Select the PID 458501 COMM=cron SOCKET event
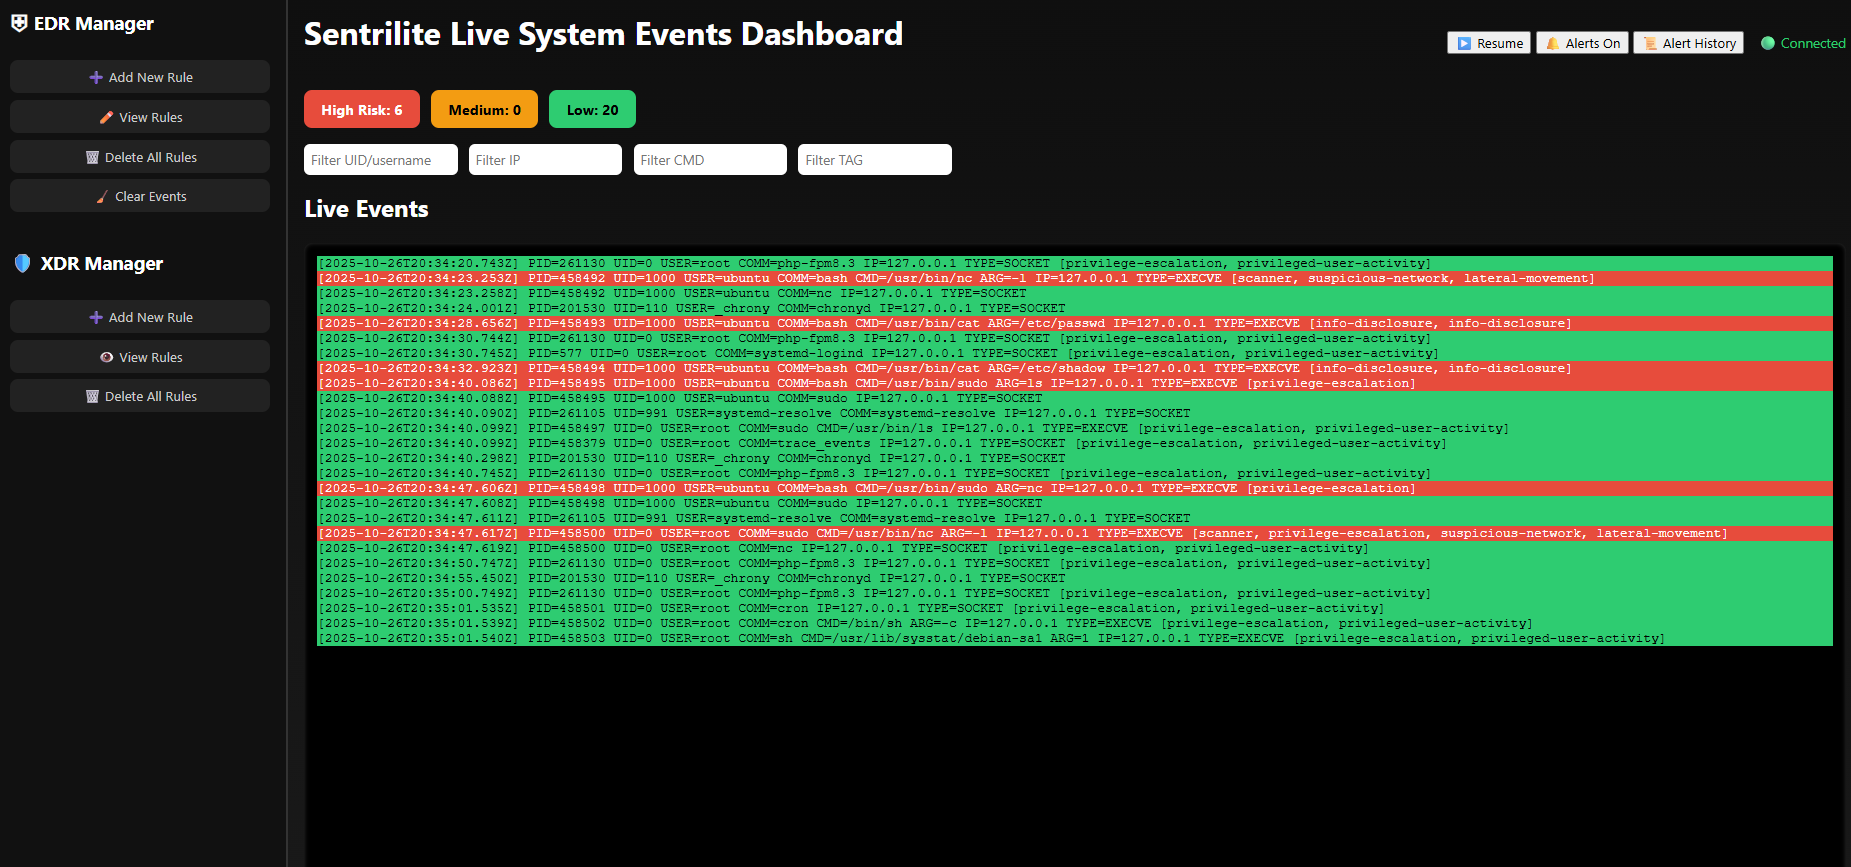 coord(1075,609)
